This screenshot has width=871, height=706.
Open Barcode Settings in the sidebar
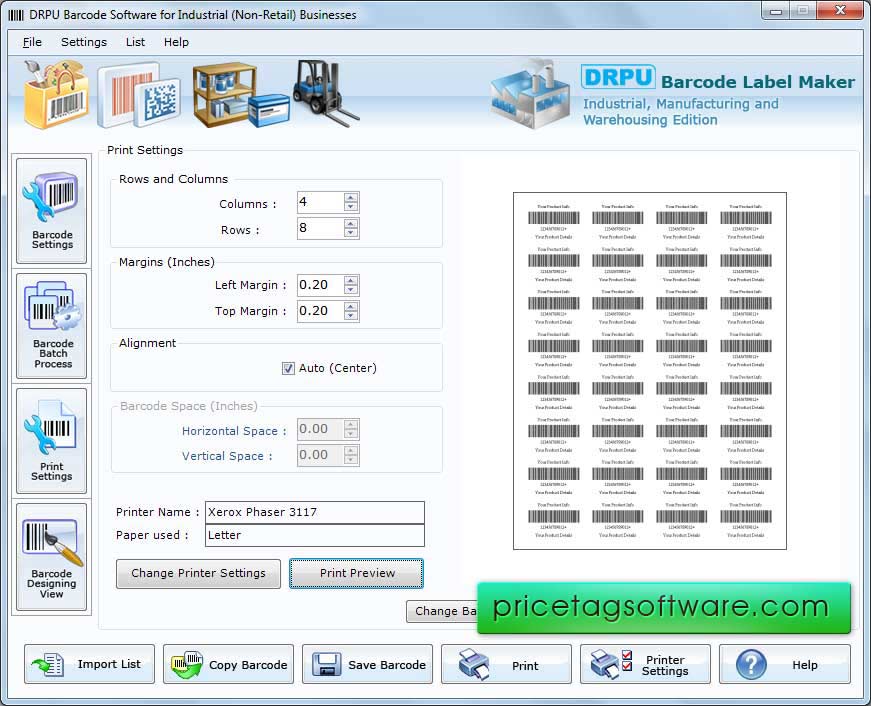(52, 211)
